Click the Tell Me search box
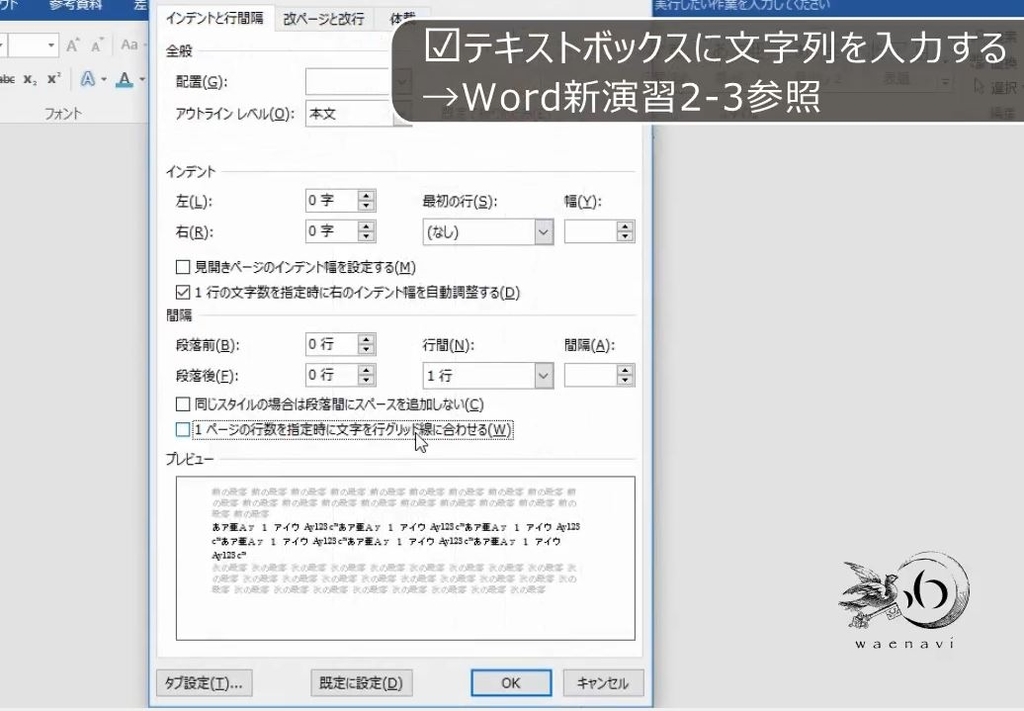The image size is (1024, 711). [743, 5]
